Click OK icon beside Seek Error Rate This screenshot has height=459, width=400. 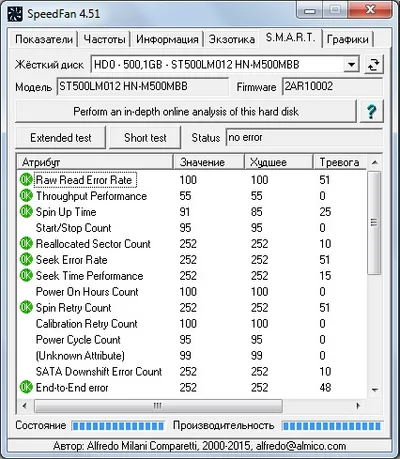click(x=26, y=260)
